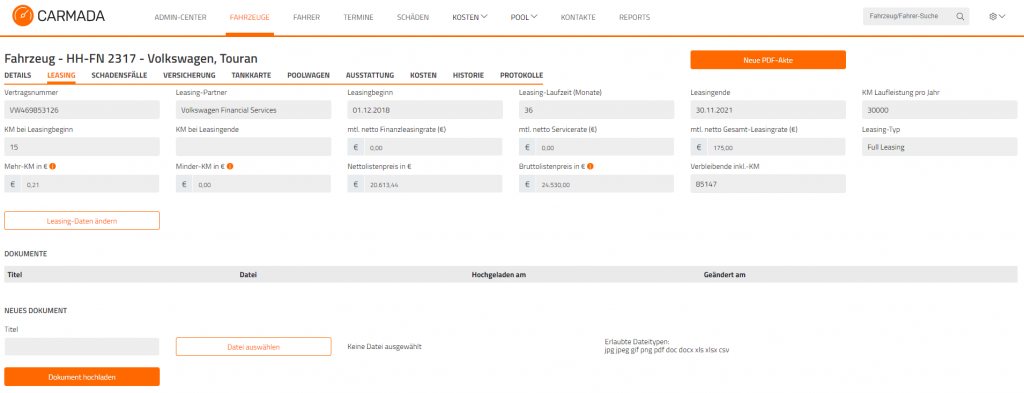Open the Poolwagen tab
This screenshot has width=1024, height=393.
point(308,75)
